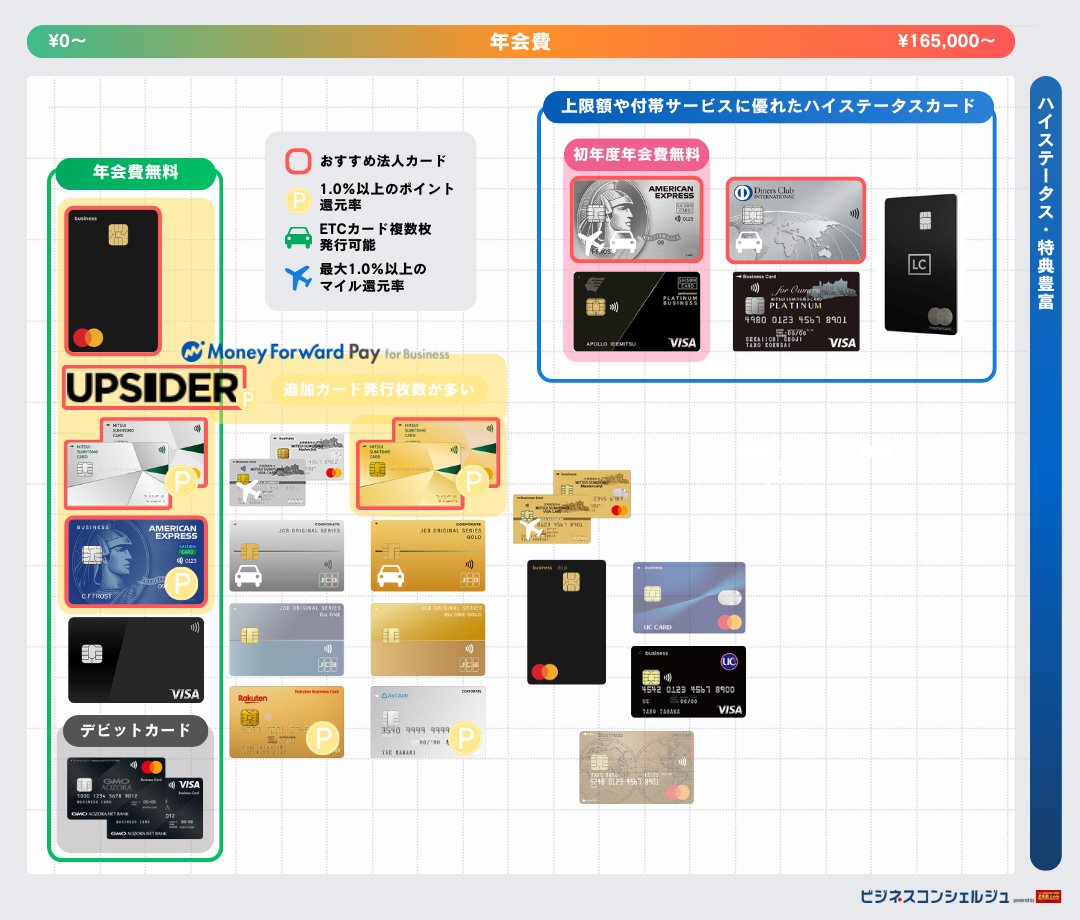
Task: Click the ¥0〜 label on fee bar
Action: click(x=67, y=41)
